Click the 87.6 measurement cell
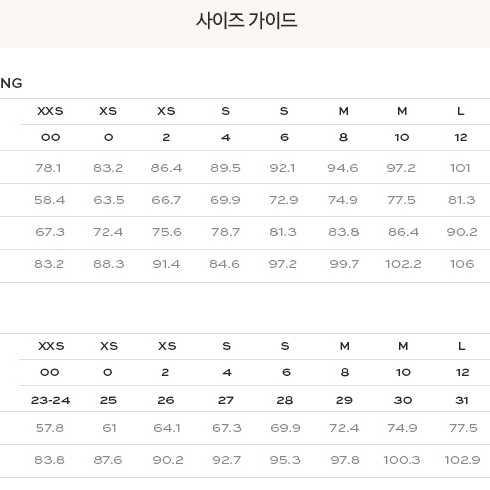This screenshot has width=490, height=490. pyautogui.click(x=108, y=460)
